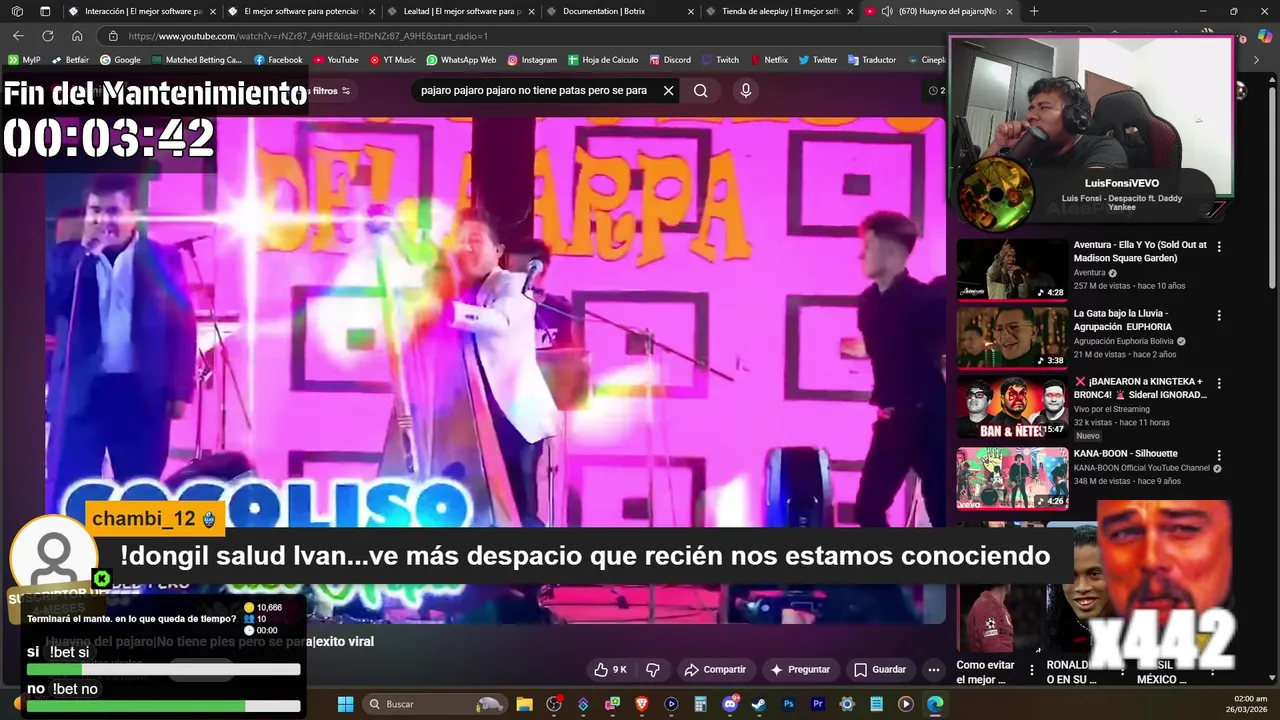
Task: Open Steam from the taskbar
Action: coord(759,704)
